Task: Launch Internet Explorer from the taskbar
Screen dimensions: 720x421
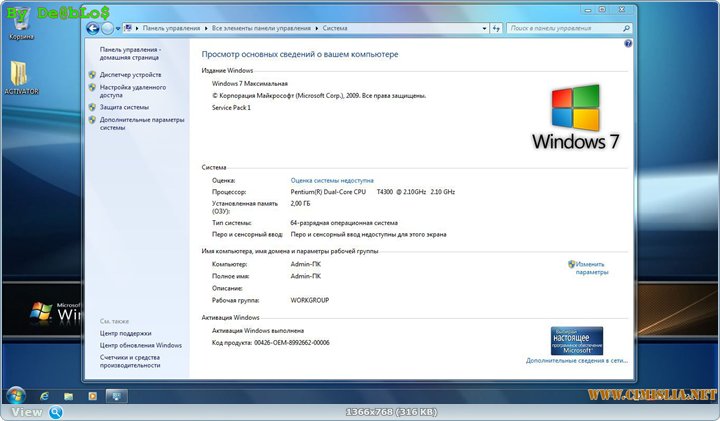Action: coord(44,395)
